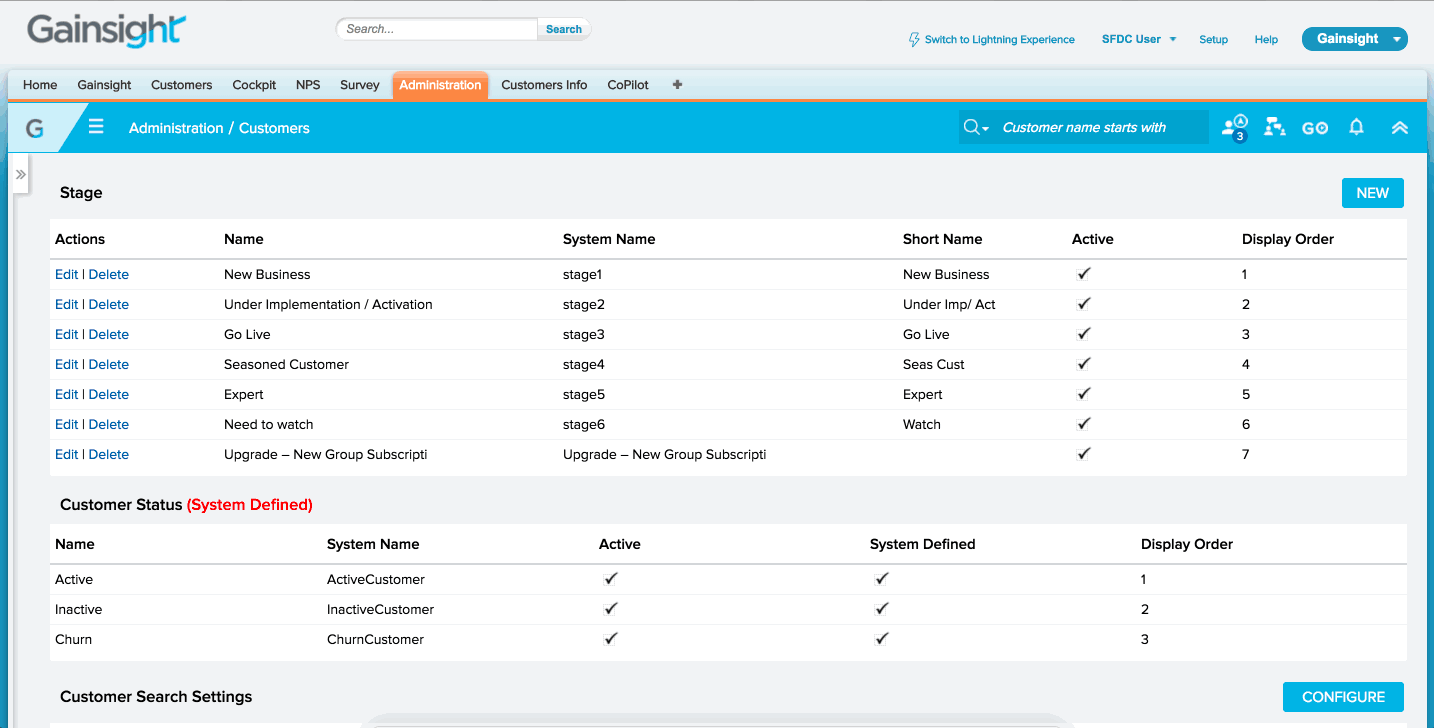Open the Customers Info tab
Screen dimensions: 1434x728
pyautogui.click(x=544, y=85)
